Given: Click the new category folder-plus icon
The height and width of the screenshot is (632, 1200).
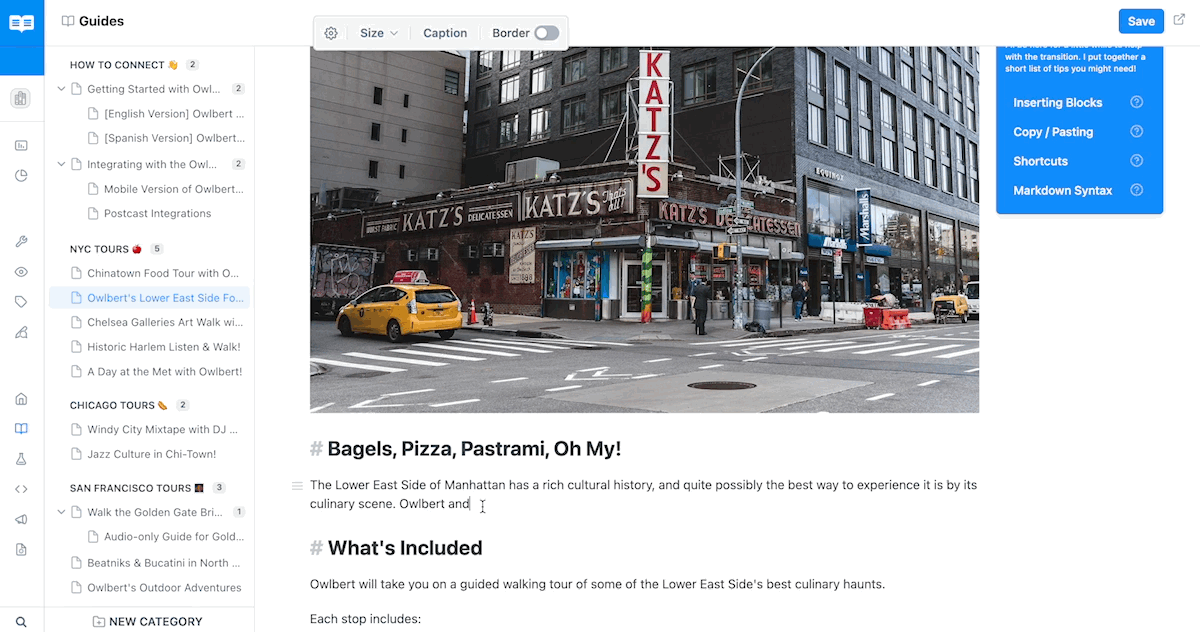Looking at the screenshot, I should tap(98, 622).
